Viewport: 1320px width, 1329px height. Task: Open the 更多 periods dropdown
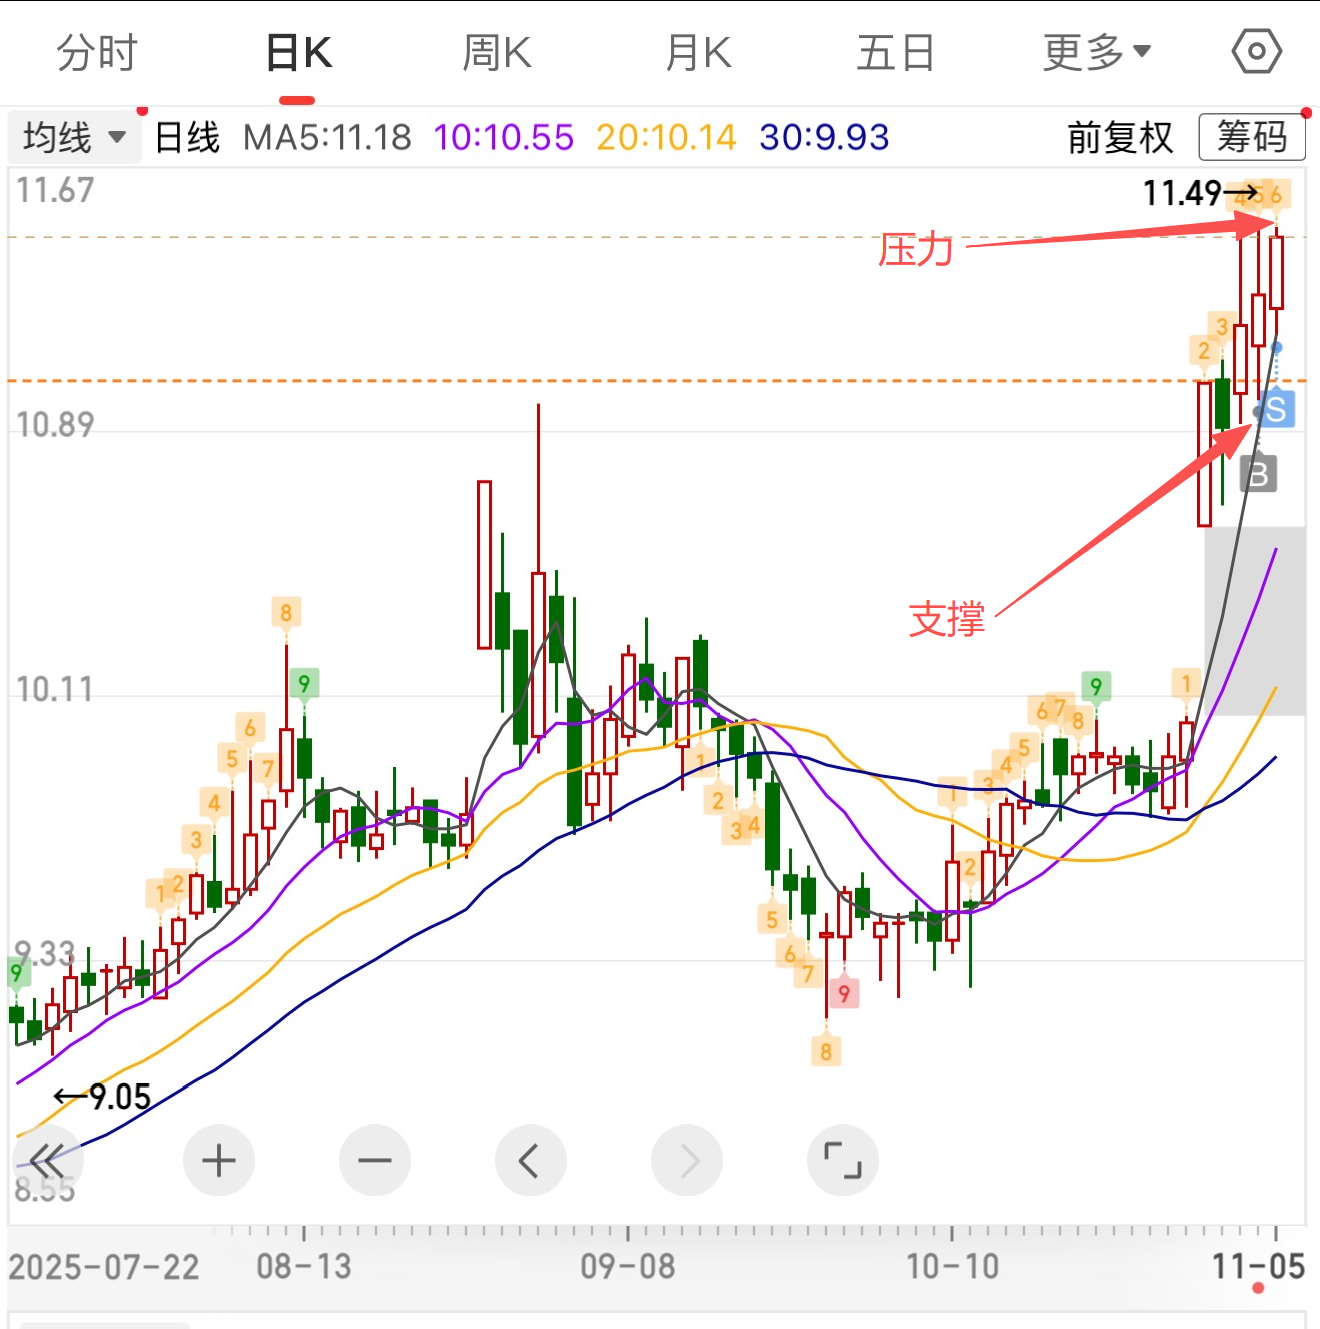coord(1096,52)
